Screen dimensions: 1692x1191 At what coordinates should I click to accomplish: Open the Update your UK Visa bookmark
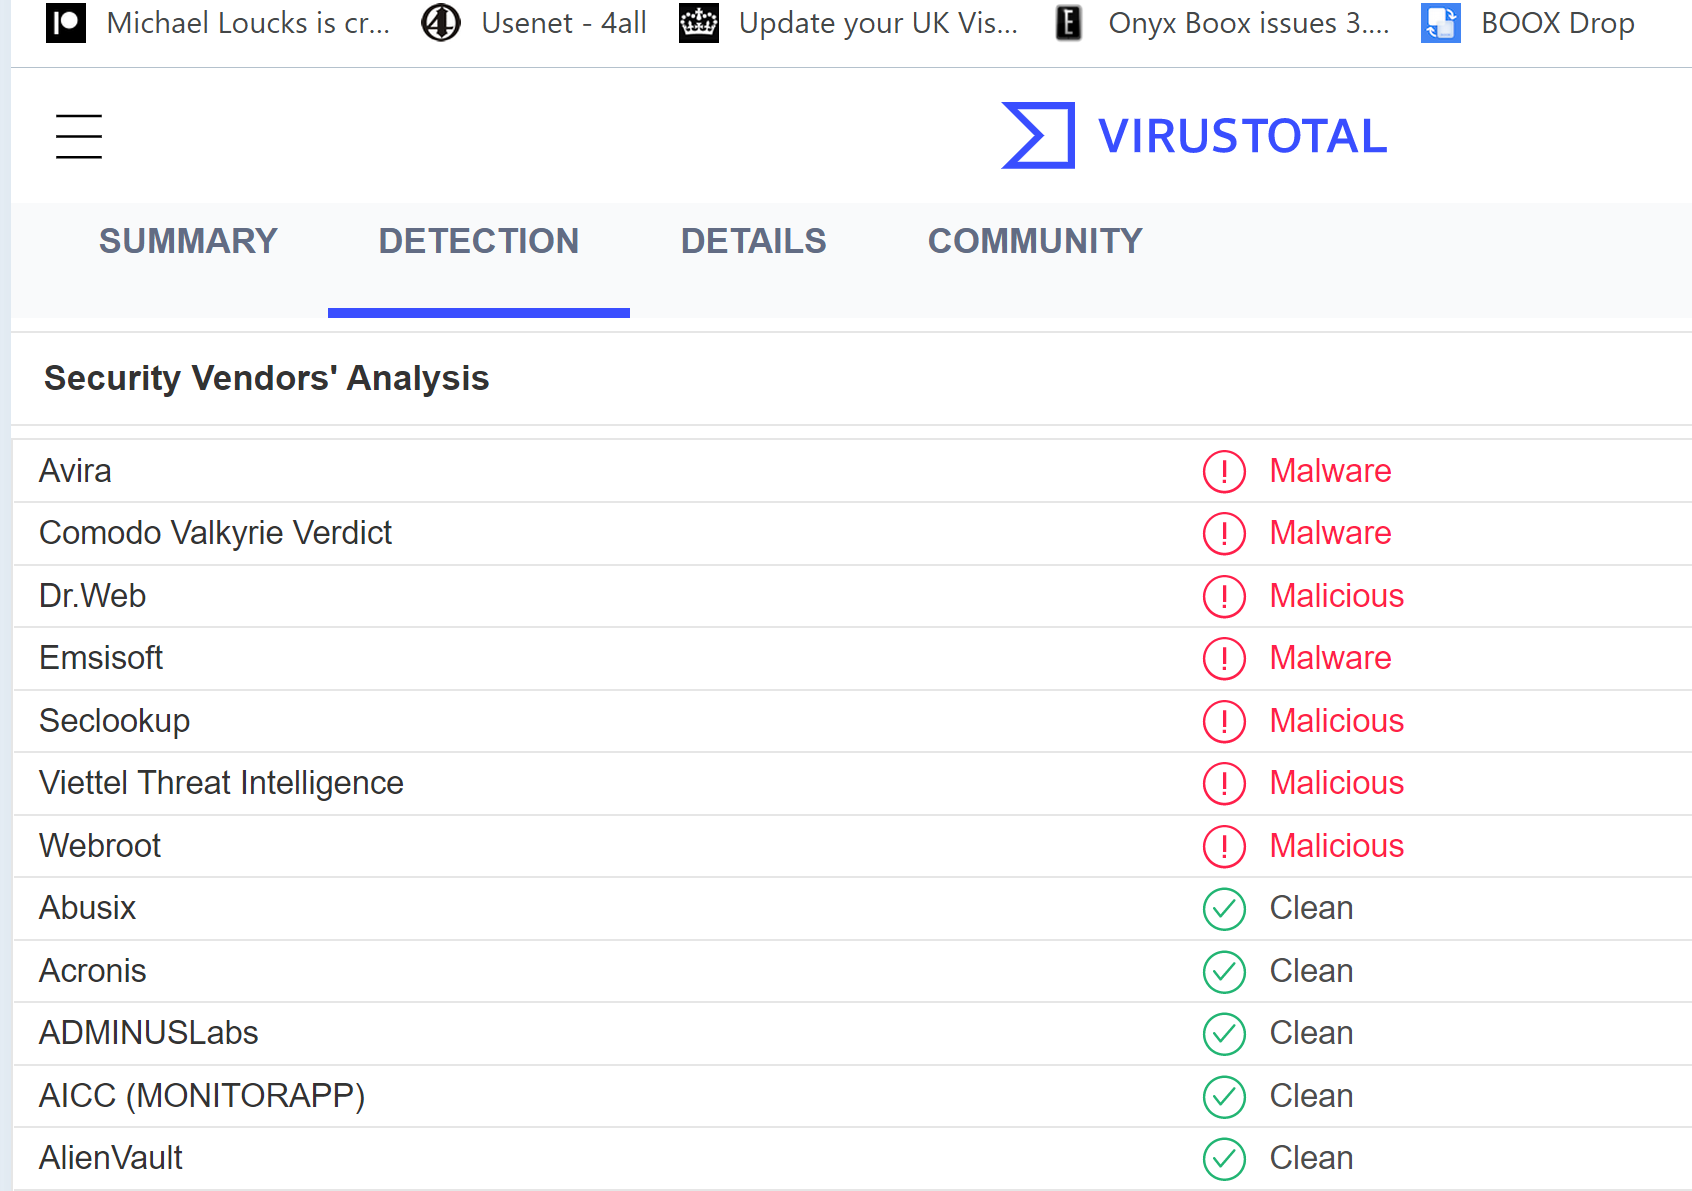[877, 23]
